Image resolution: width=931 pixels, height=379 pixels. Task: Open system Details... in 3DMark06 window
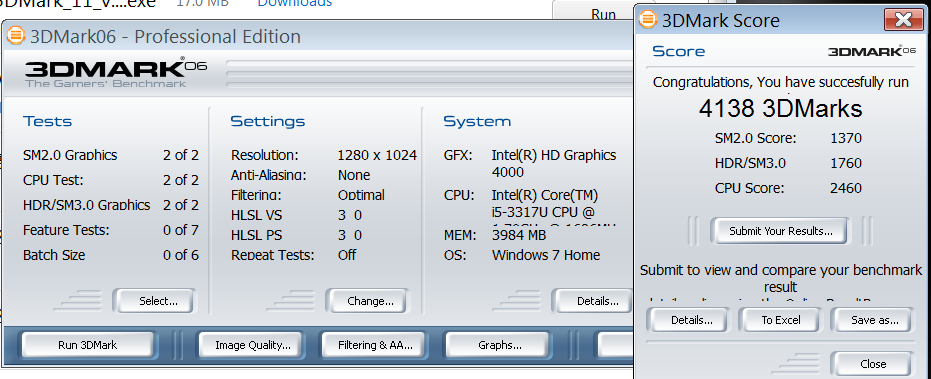pyautogui.click(x=593, y=301)
